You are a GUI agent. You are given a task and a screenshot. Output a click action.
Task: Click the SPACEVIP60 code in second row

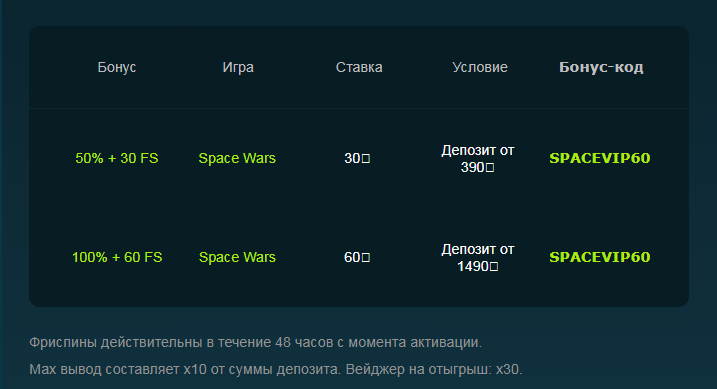tap(599, 257)
